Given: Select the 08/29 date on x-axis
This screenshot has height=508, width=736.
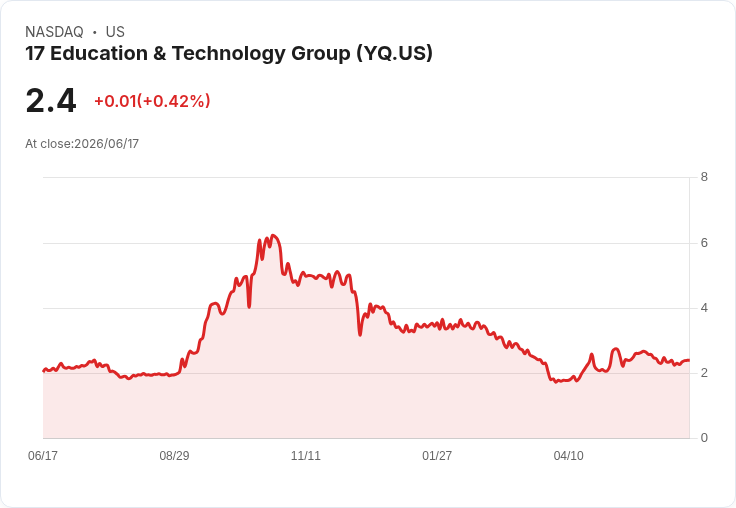Looking at the screenshot, I should [x=174, y=455].
